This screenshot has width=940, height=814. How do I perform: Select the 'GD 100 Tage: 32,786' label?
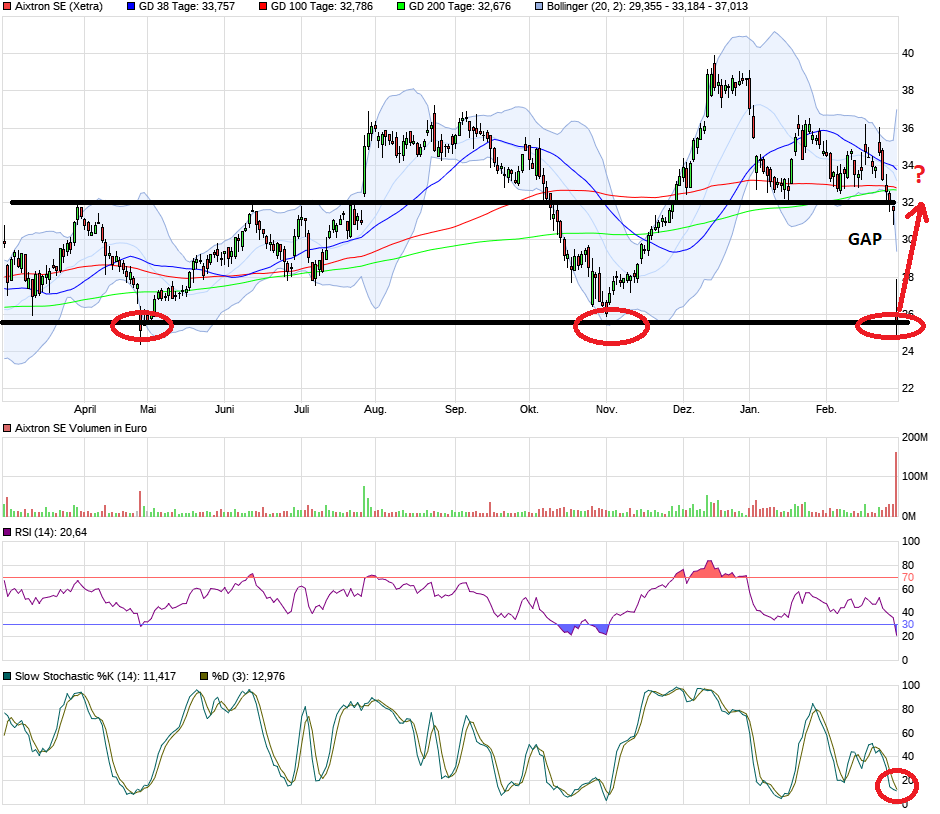coord(322,7)
